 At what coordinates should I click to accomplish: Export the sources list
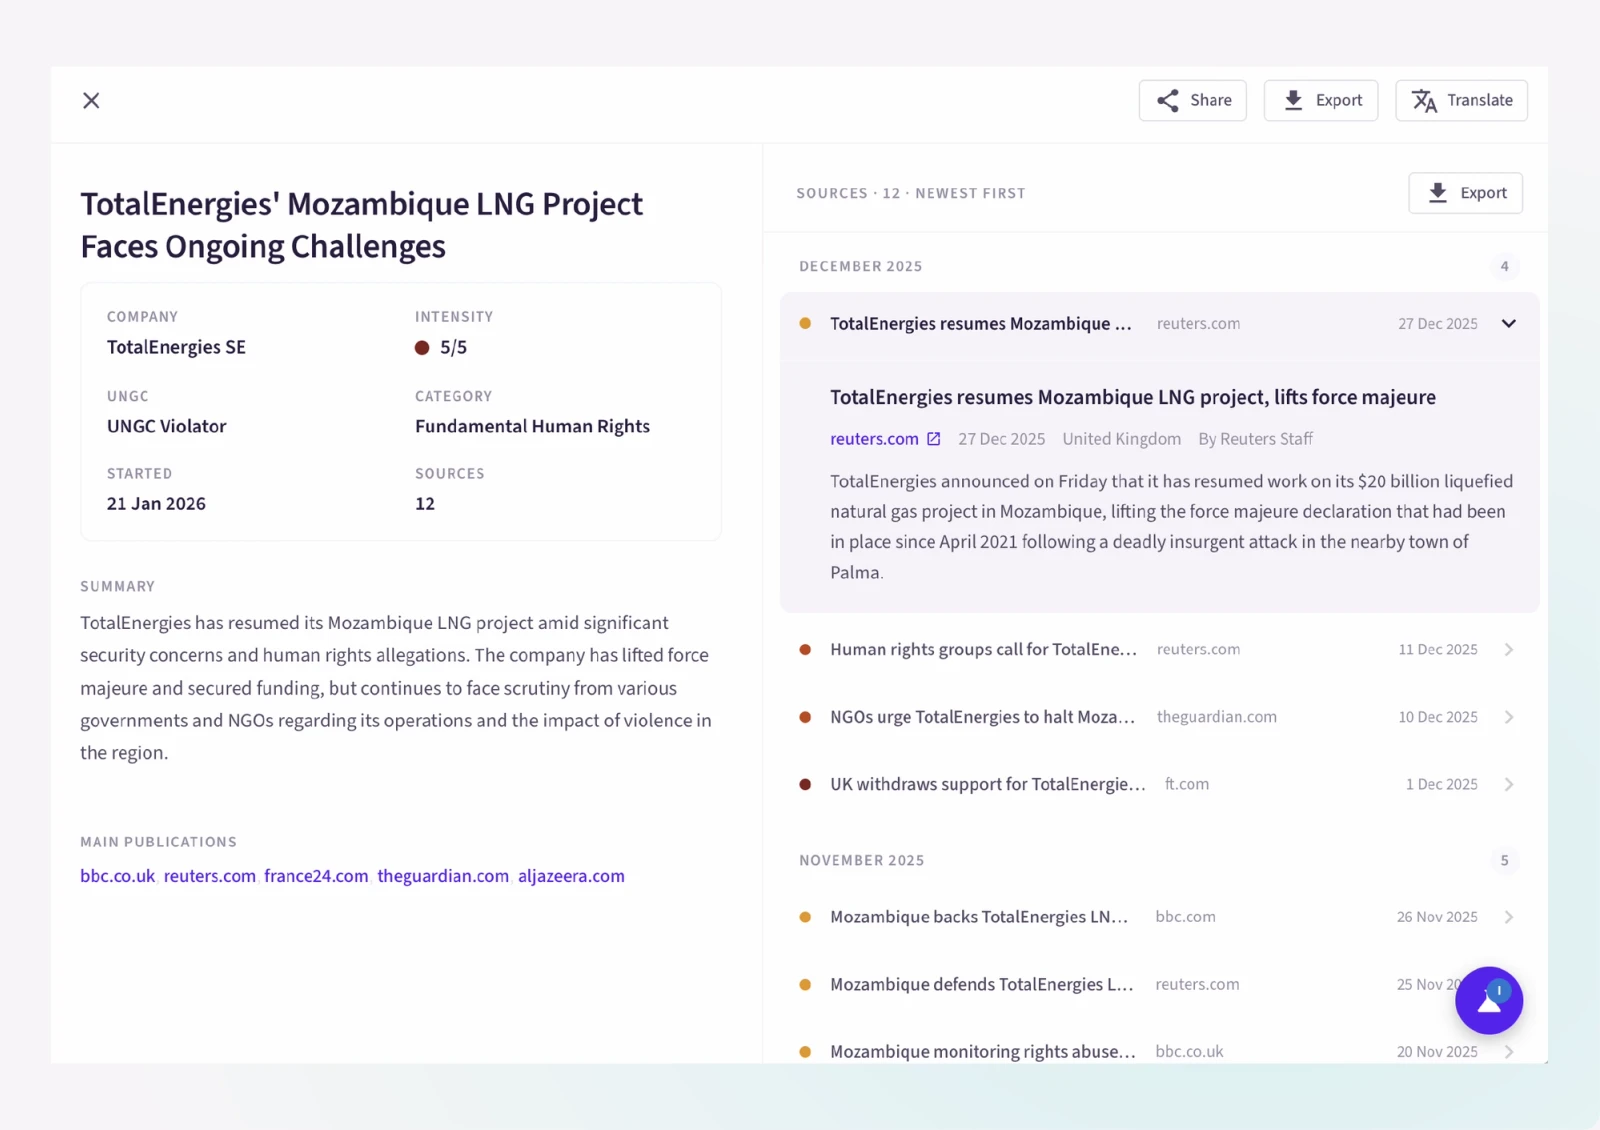(1465, 193)
